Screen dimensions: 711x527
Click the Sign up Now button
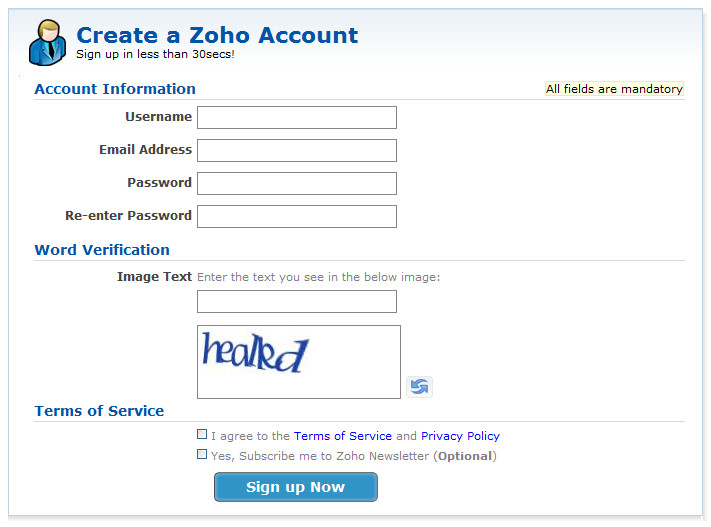tap(296, 487)
